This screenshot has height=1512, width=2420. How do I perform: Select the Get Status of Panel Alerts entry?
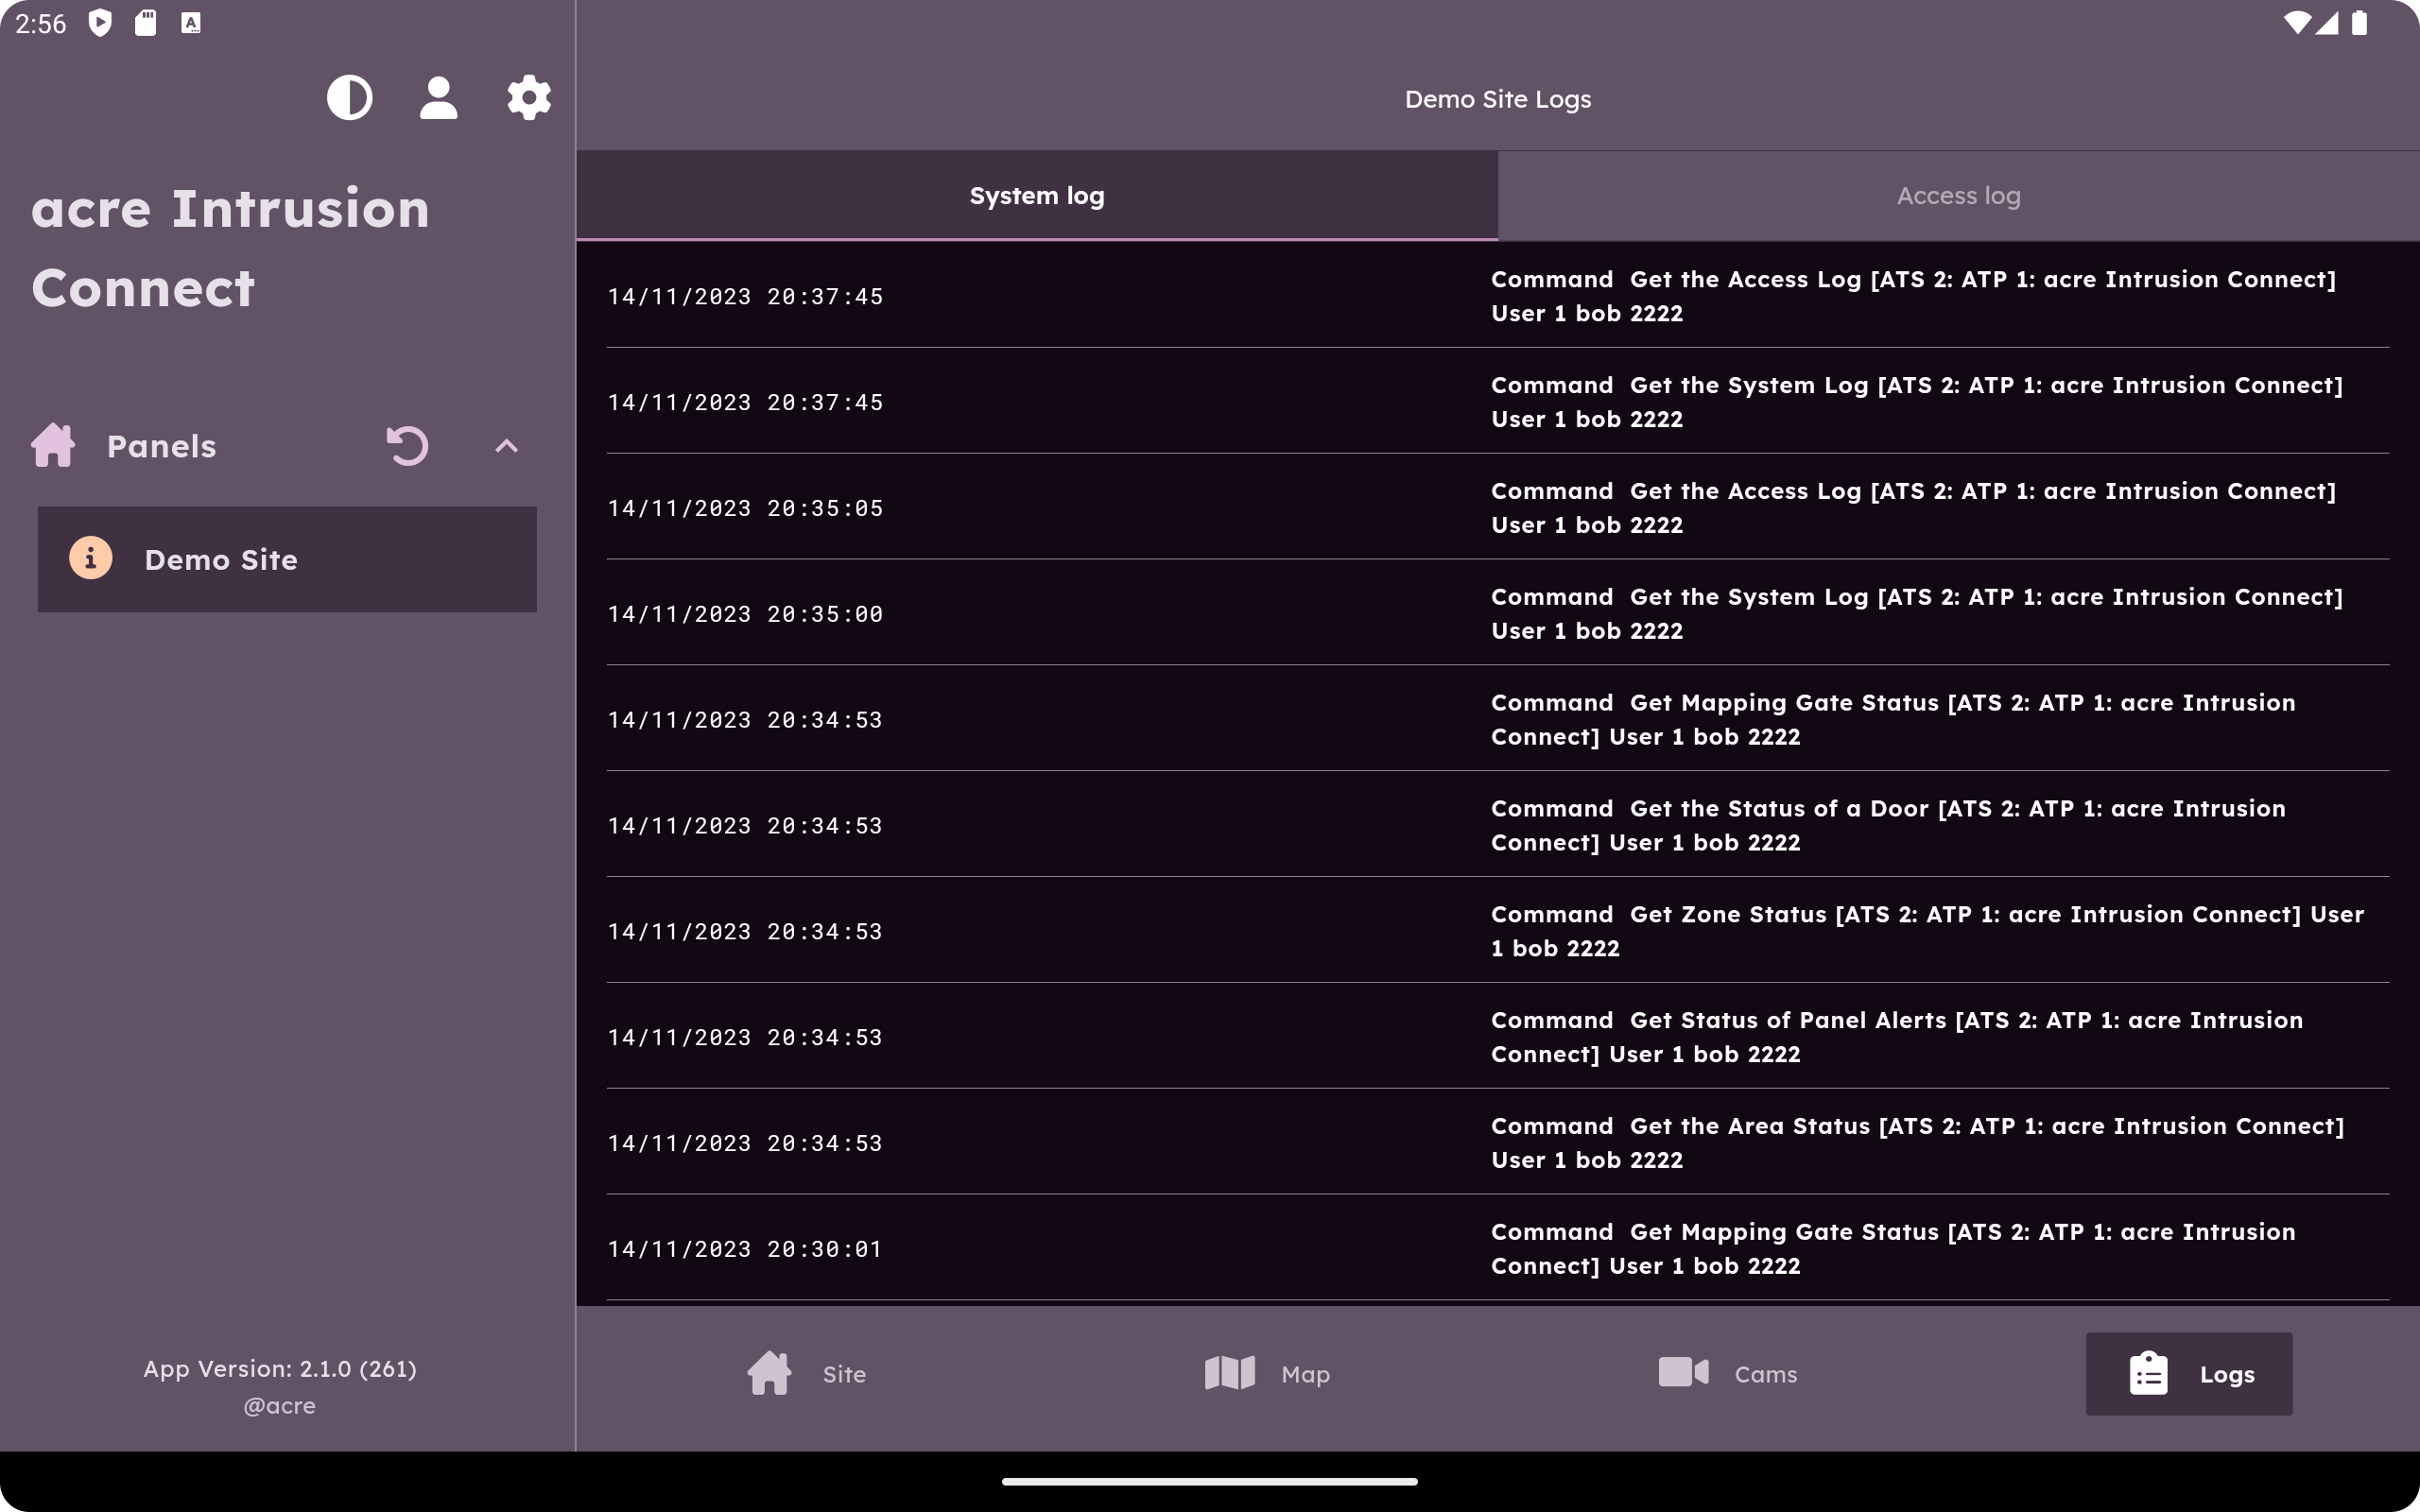click(x=1498, y=1038)
